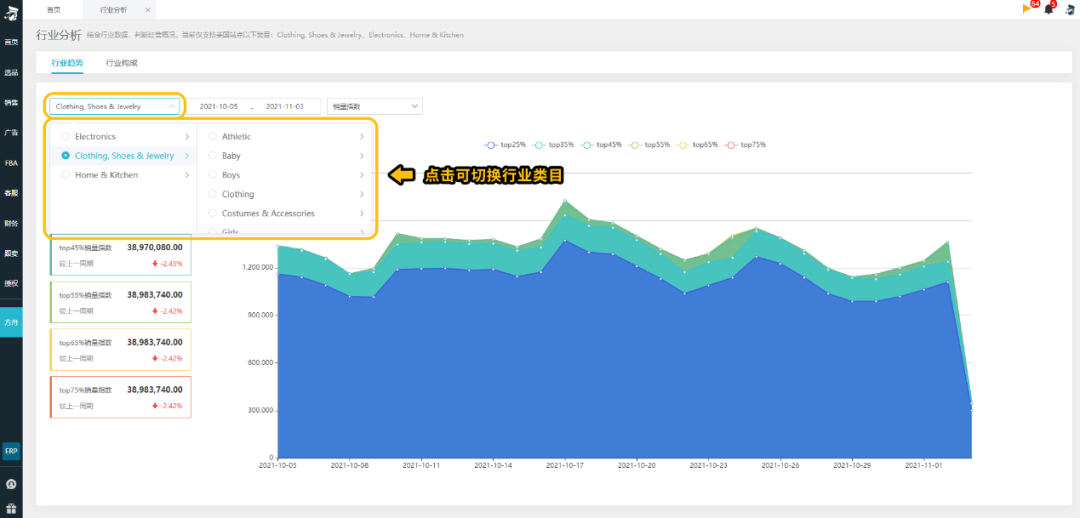Open the gift icon in sidebar bottom
The width and height of the screenshot is (1080, 518).
pyautogui.click(x=11, y=508)
